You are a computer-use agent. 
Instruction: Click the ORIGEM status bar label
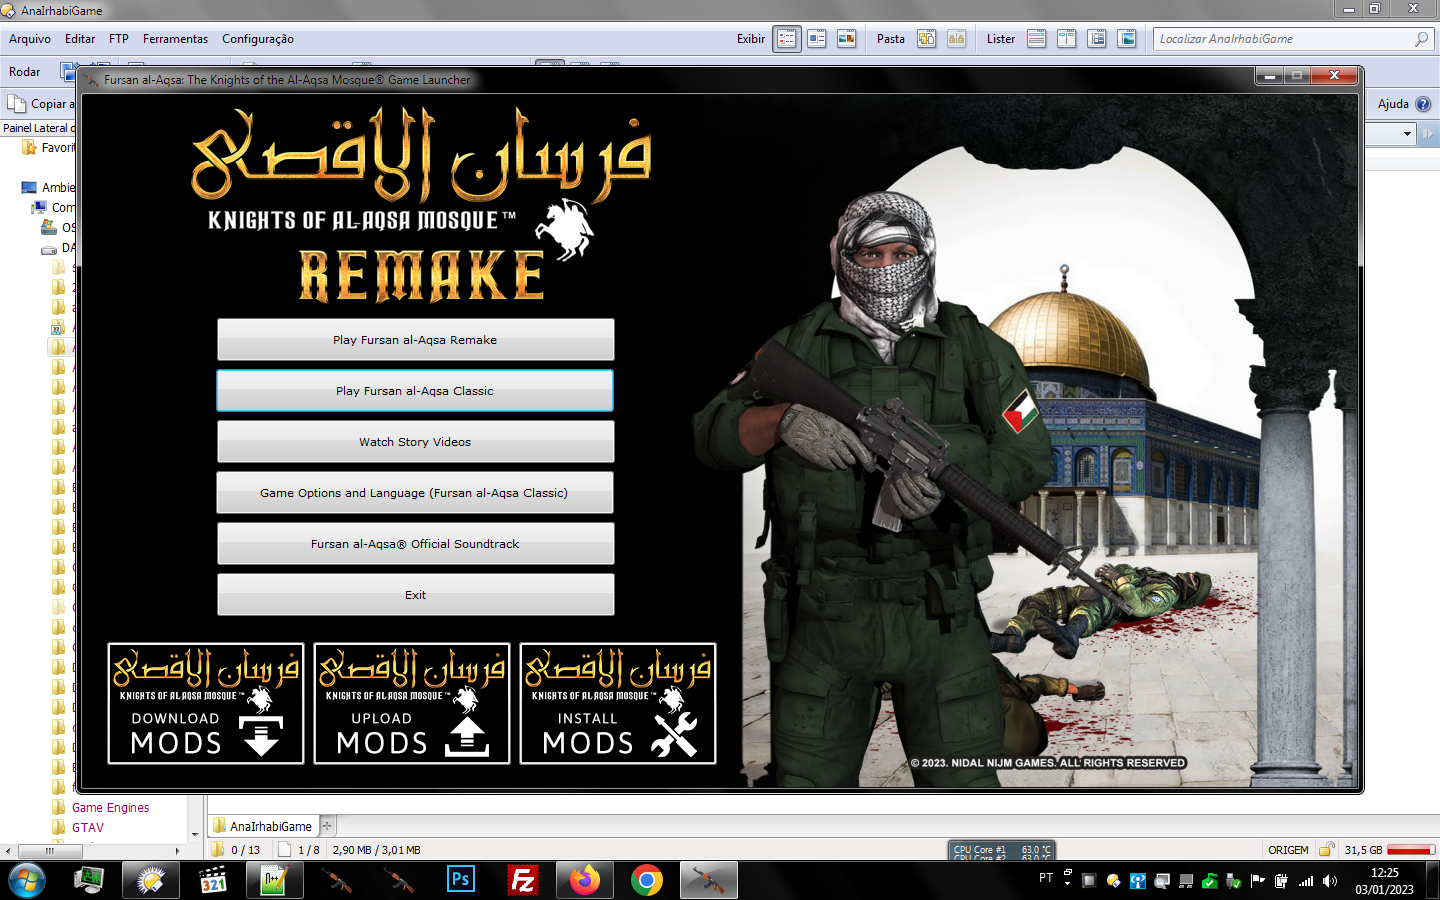(x=1288, y=850)
